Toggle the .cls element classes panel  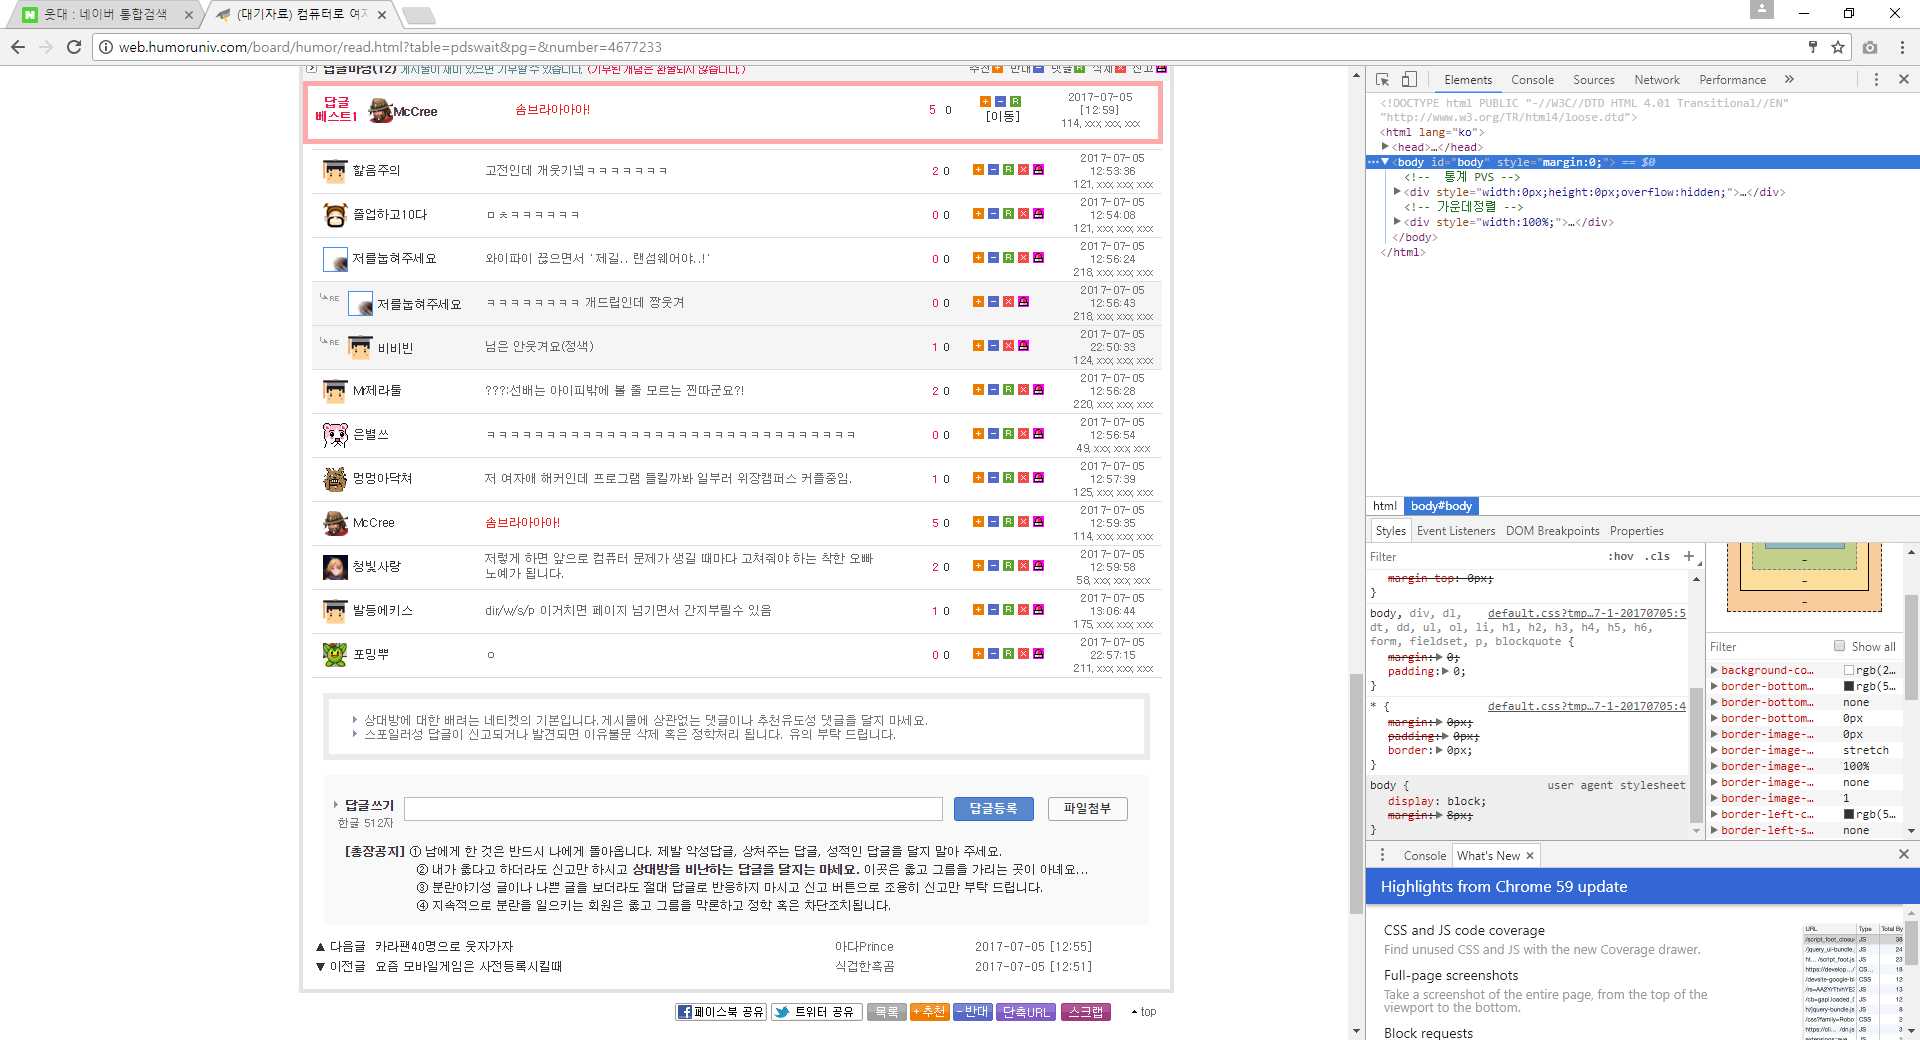click(1659, 557)
